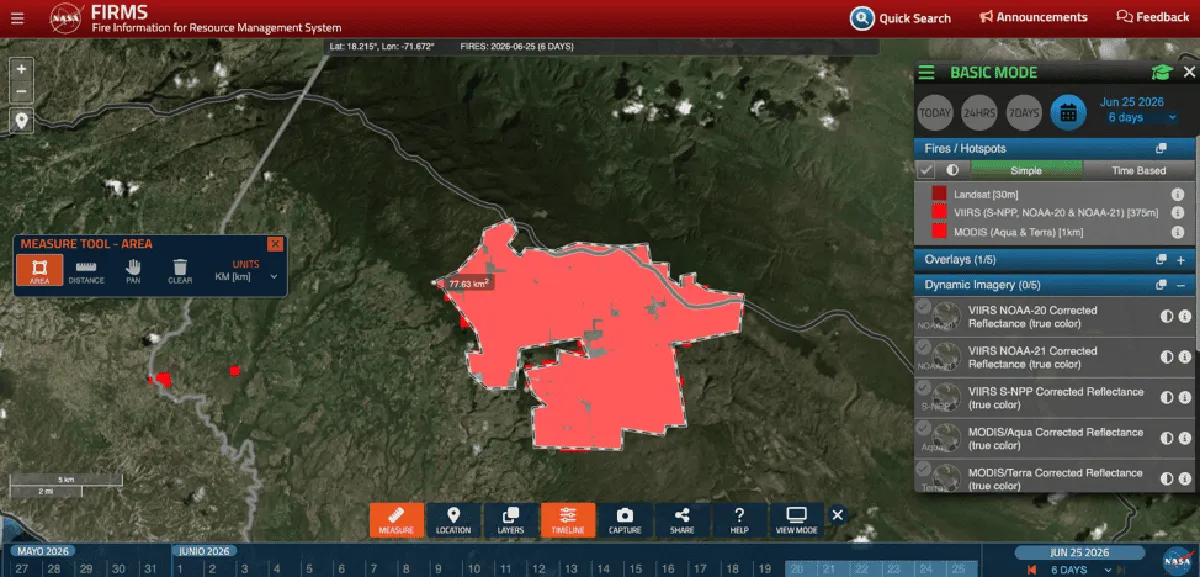1200x577 pixels.
Task: Click the map location pin button
Action: [x=22, y=120]
